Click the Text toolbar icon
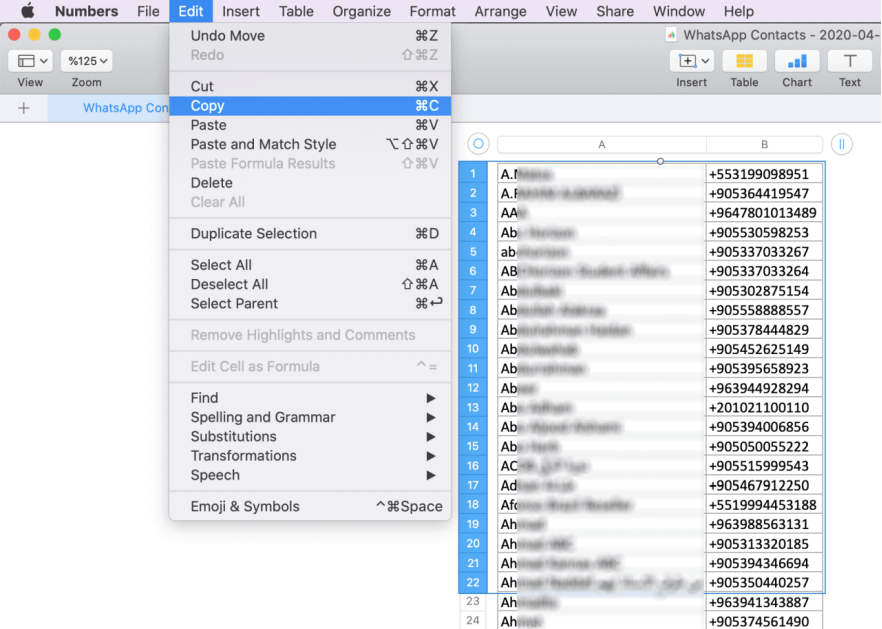This screenshot has width=882, height=629. click(x=849, y=61)
